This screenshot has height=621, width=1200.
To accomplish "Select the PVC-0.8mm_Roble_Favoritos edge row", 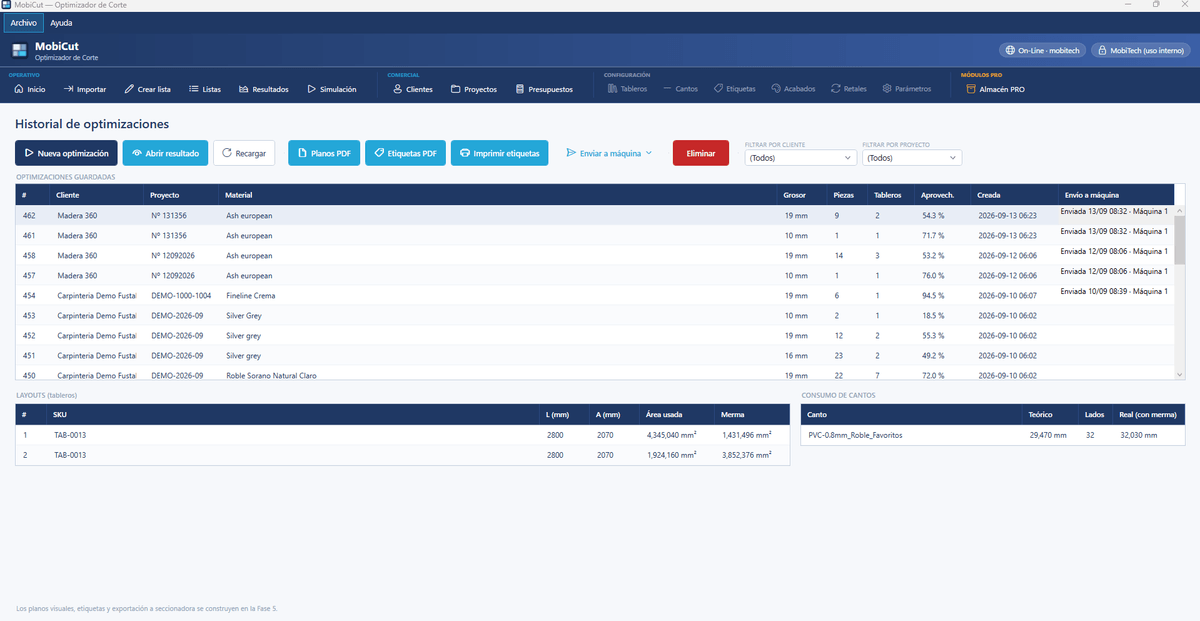I will coord(992,435).
